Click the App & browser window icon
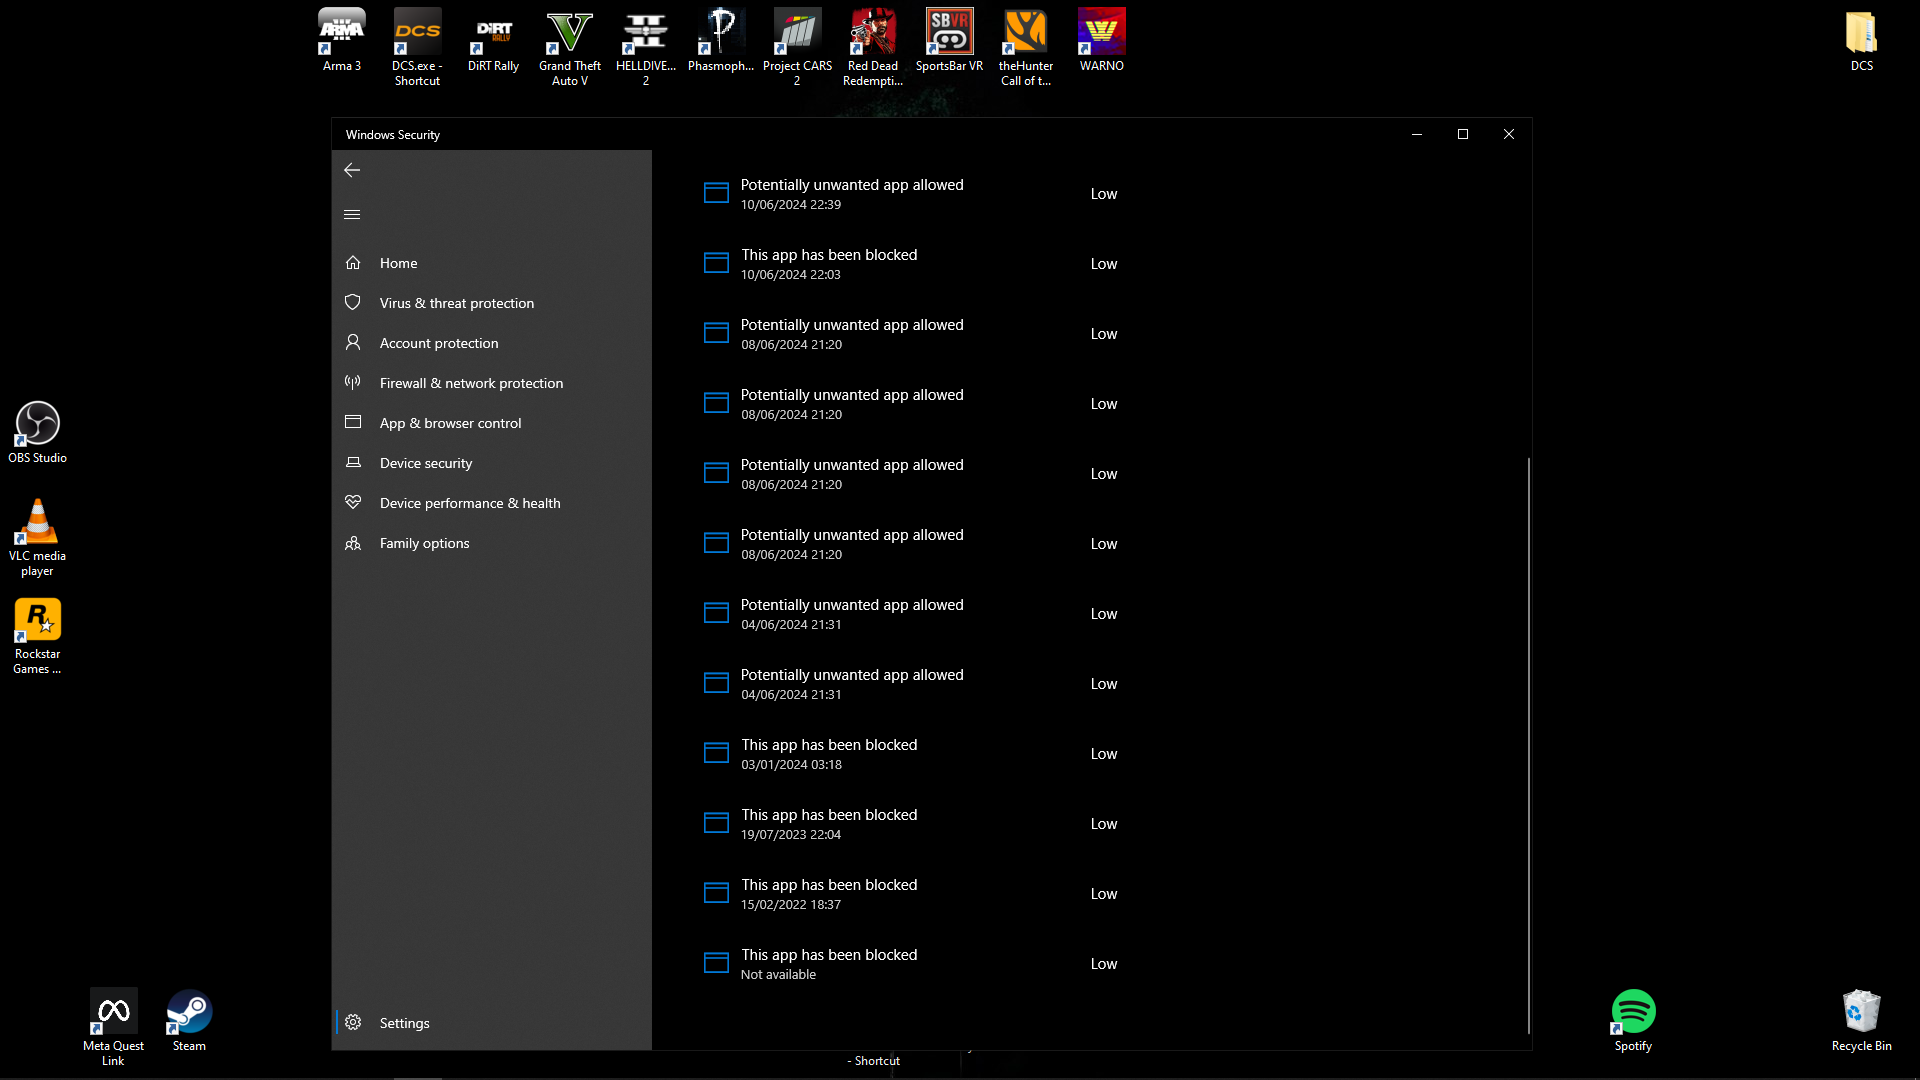 pos(353,422)
